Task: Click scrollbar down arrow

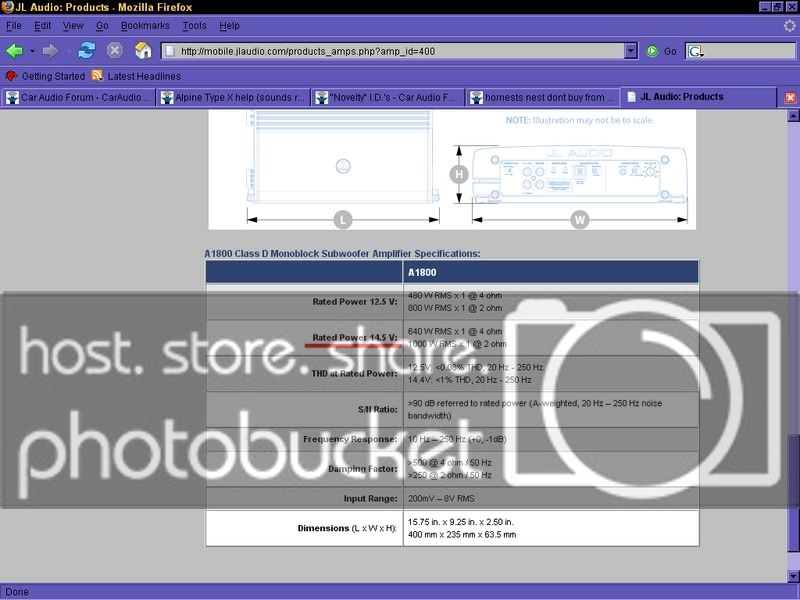Action: [x=793, y=577]
